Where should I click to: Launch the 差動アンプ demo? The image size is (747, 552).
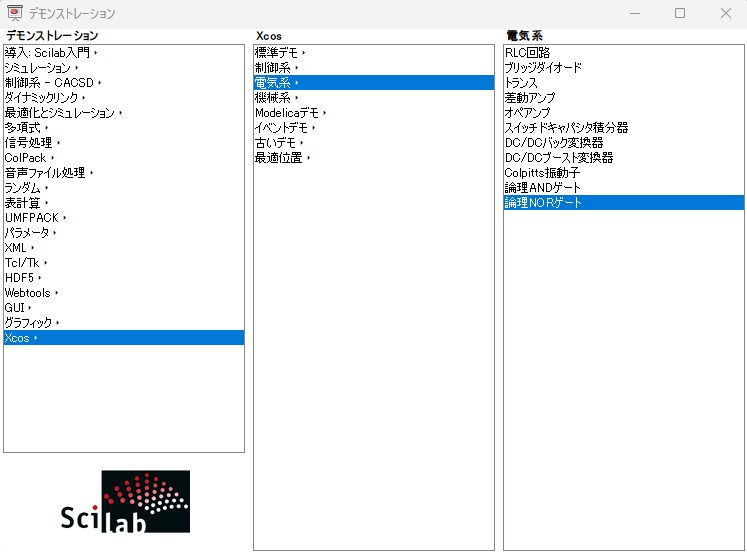pos(624,98)
